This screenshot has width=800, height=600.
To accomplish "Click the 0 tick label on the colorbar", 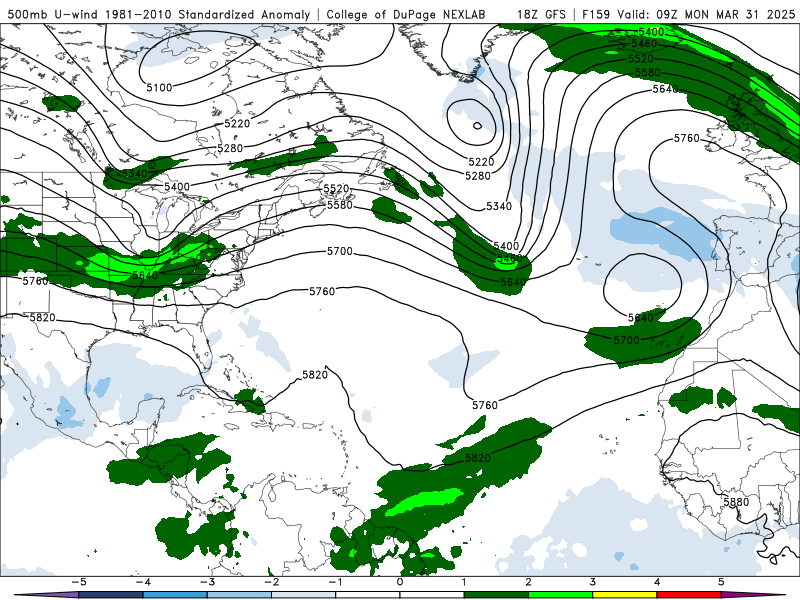I will (x=400, y=582).
